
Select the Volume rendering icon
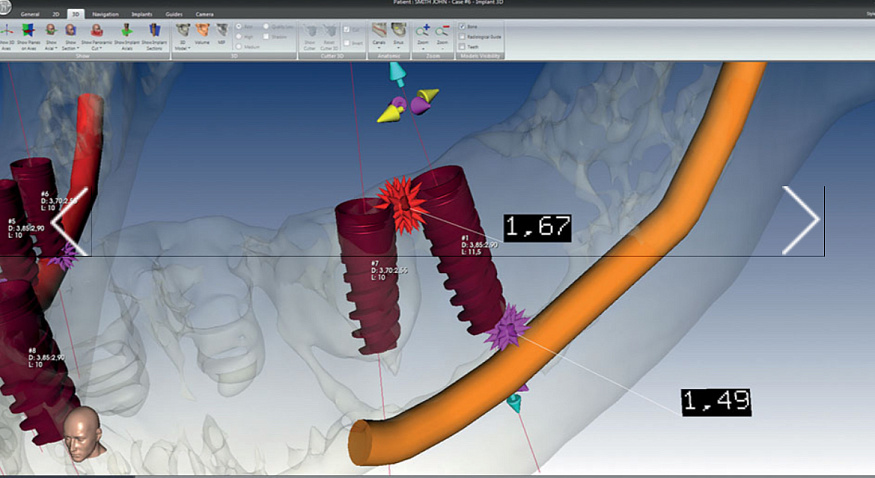click(x=202, y=31)
